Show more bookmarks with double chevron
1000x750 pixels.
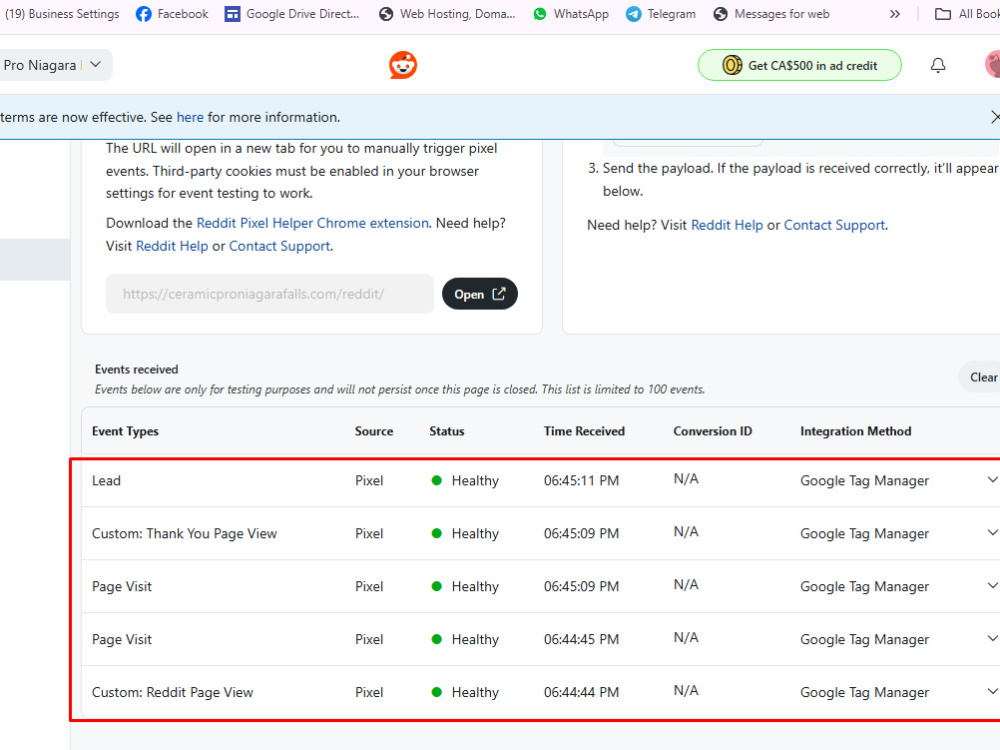click(895, 14)
